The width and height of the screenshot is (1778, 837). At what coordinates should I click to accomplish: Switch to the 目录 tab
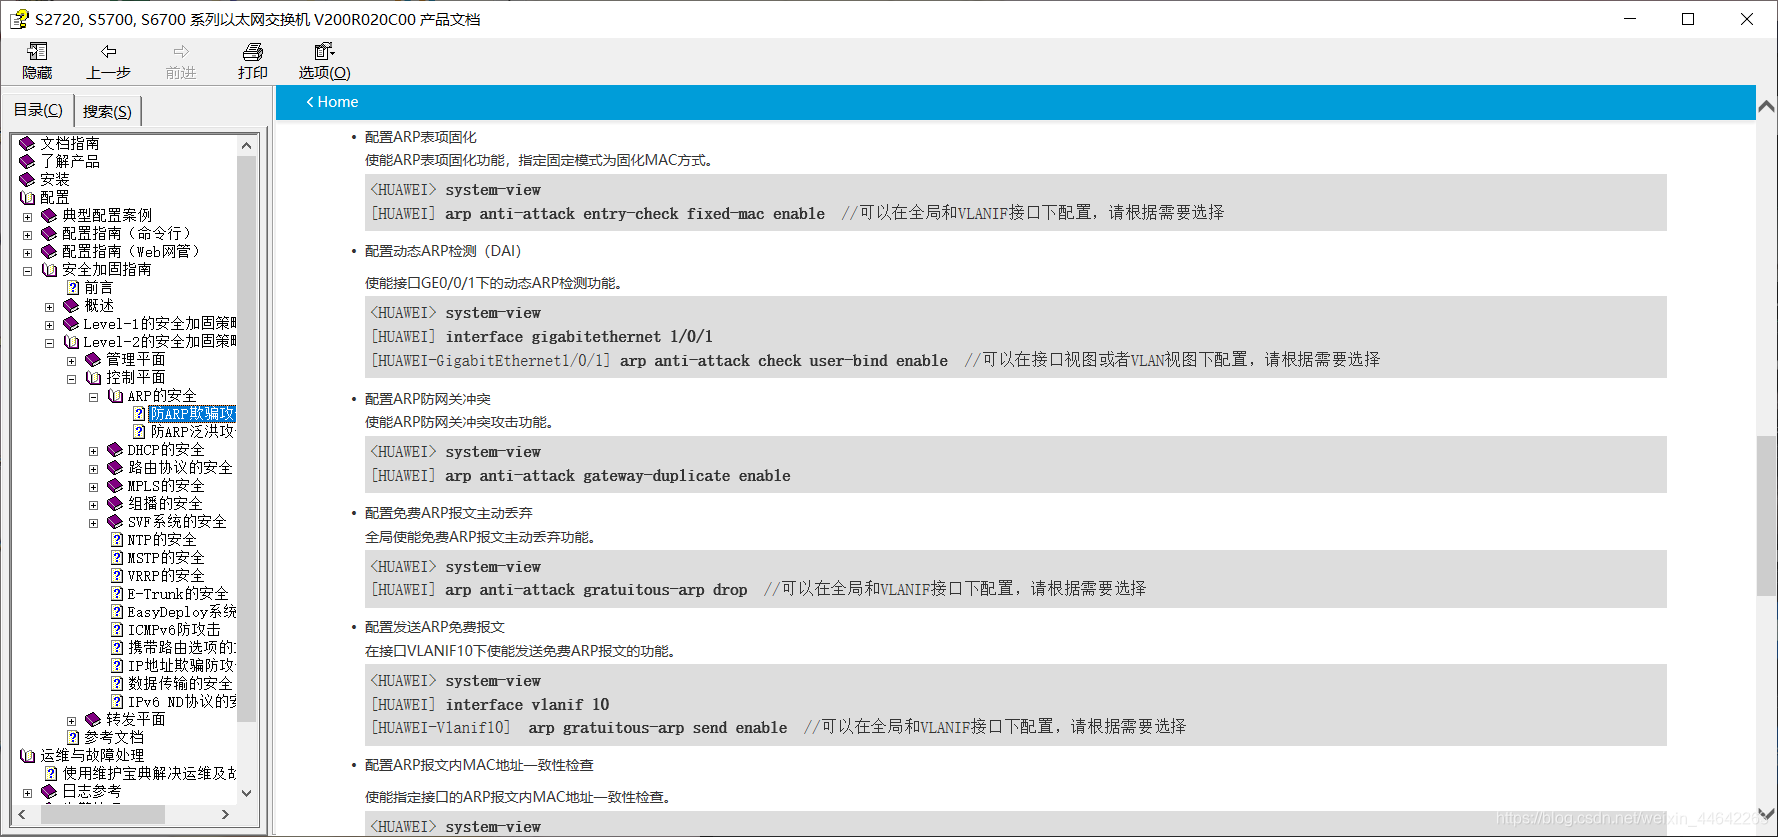38,109
